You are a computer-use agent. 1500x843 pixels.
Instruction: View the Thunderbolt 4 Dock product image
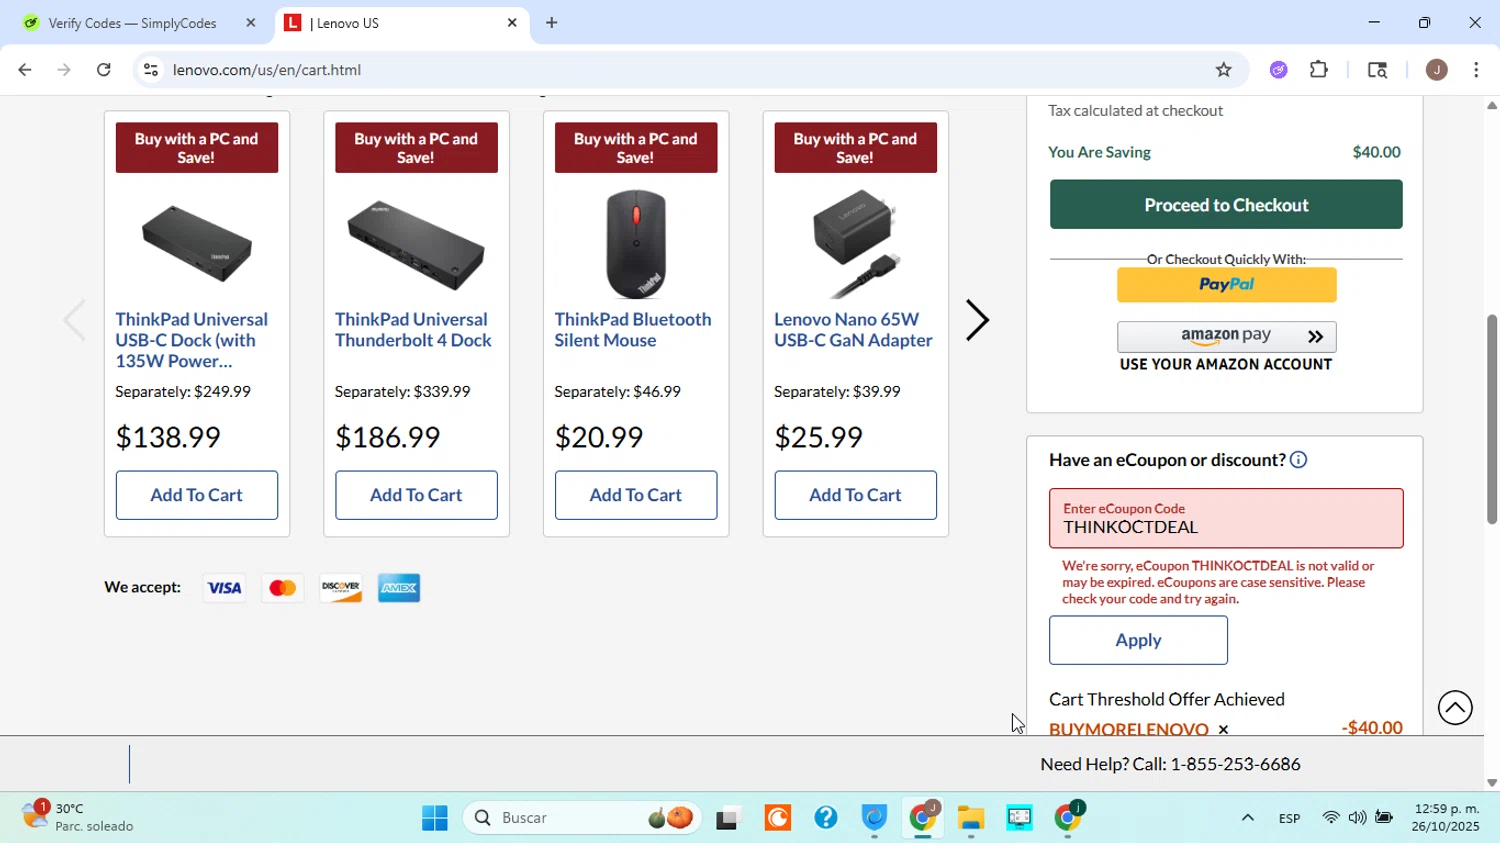click(x=416, y=245)
